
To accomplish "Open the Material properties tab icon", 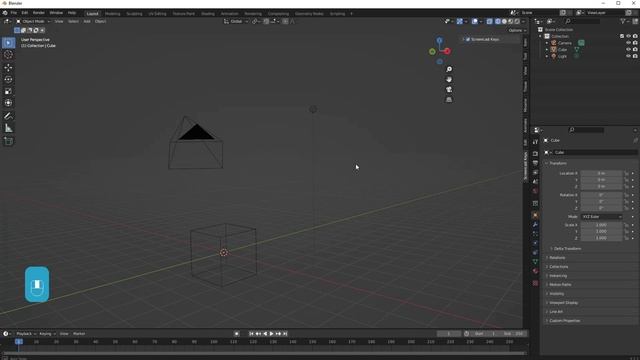I will [x=536, y=271].
